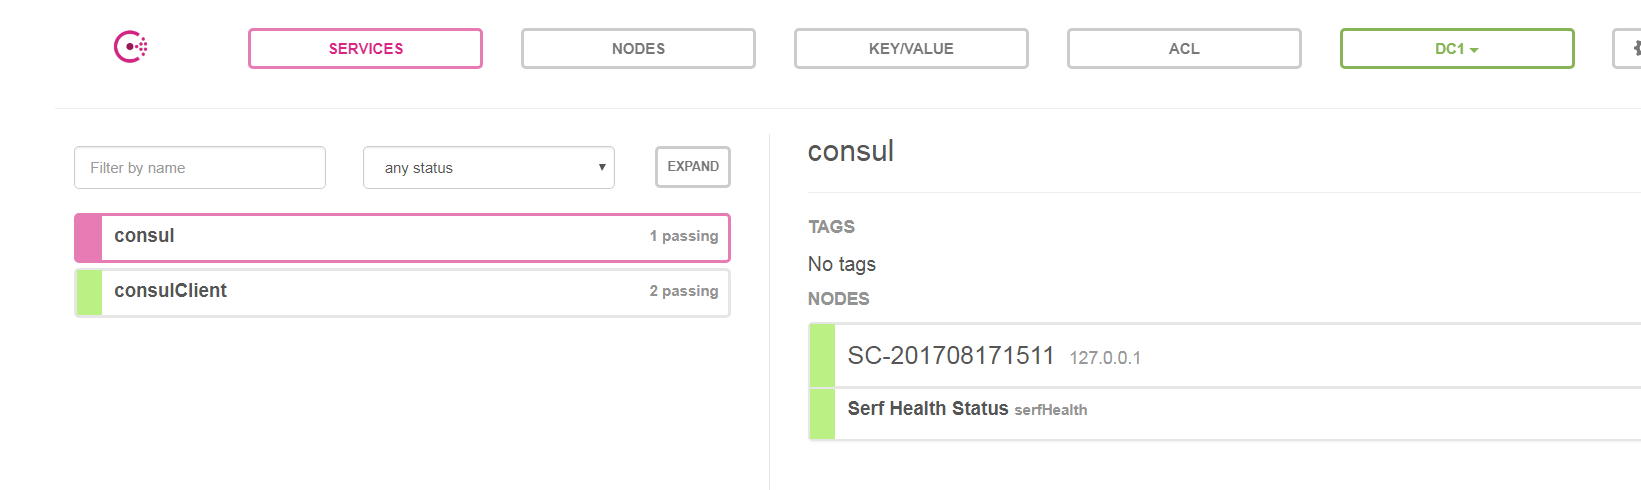
Task: Click green status indicator beside SC-201708171511 node
Action: tap(822, 356)
